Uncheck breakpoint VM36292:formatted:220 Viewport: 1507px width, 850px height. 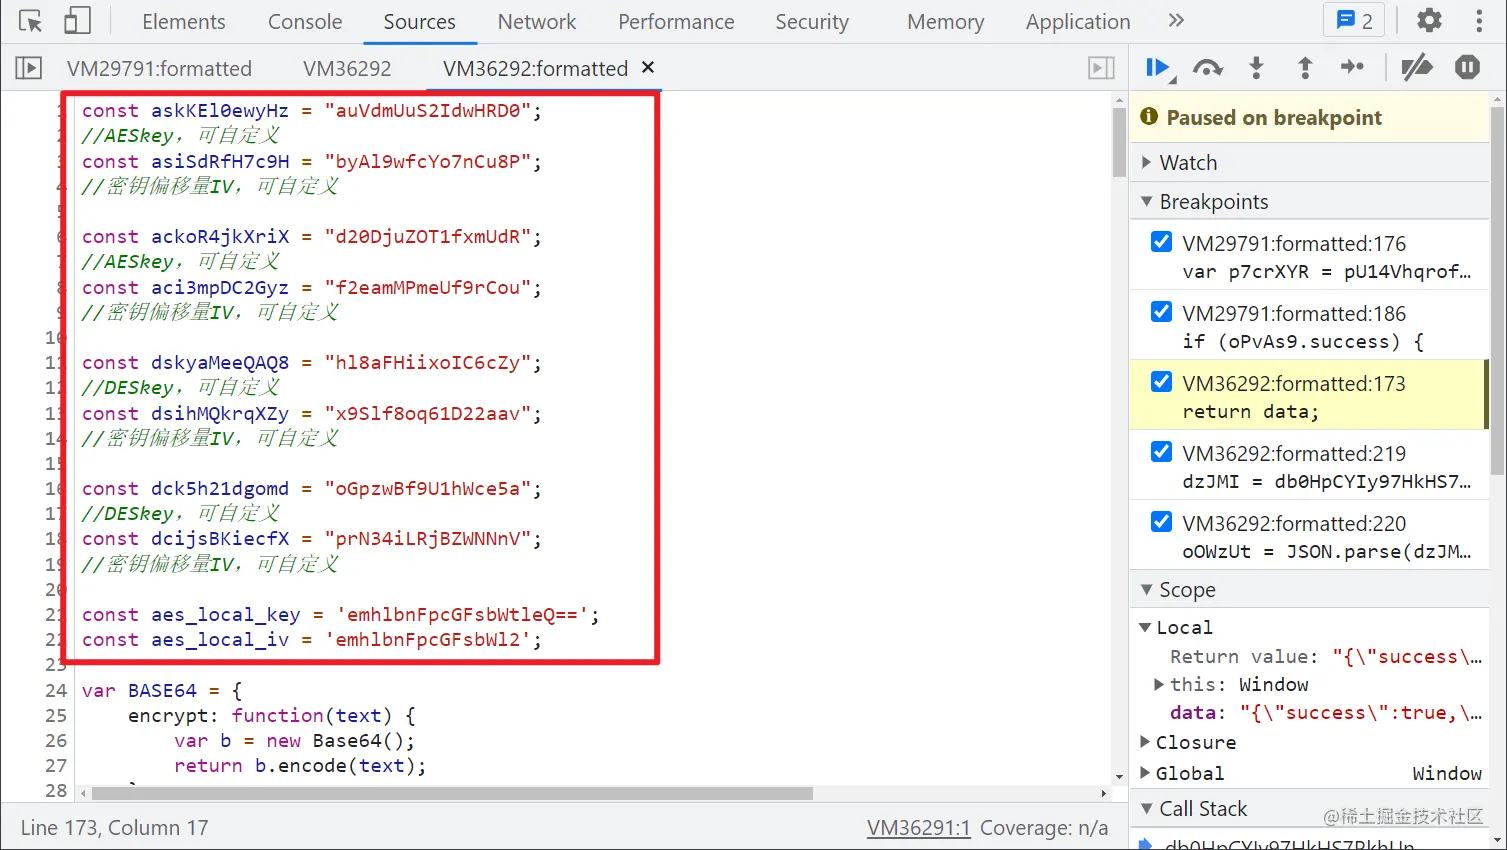1161,522
